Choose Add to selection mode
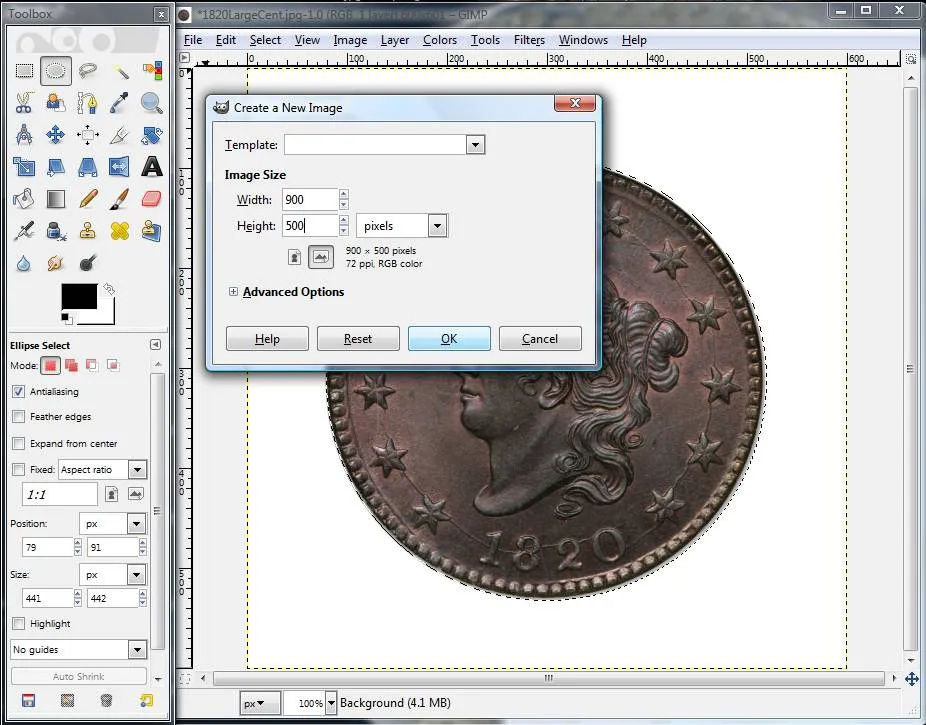This screenshot has height=725, width=926. pos(71,365)
